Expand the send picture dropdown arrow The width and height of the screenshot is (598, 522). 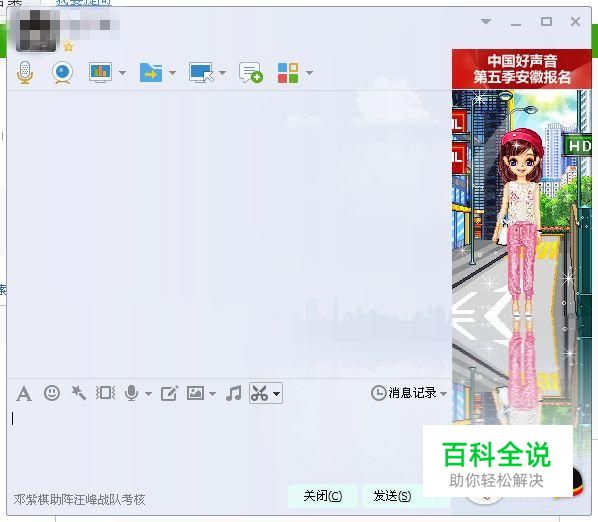click(x=212, y=394)
